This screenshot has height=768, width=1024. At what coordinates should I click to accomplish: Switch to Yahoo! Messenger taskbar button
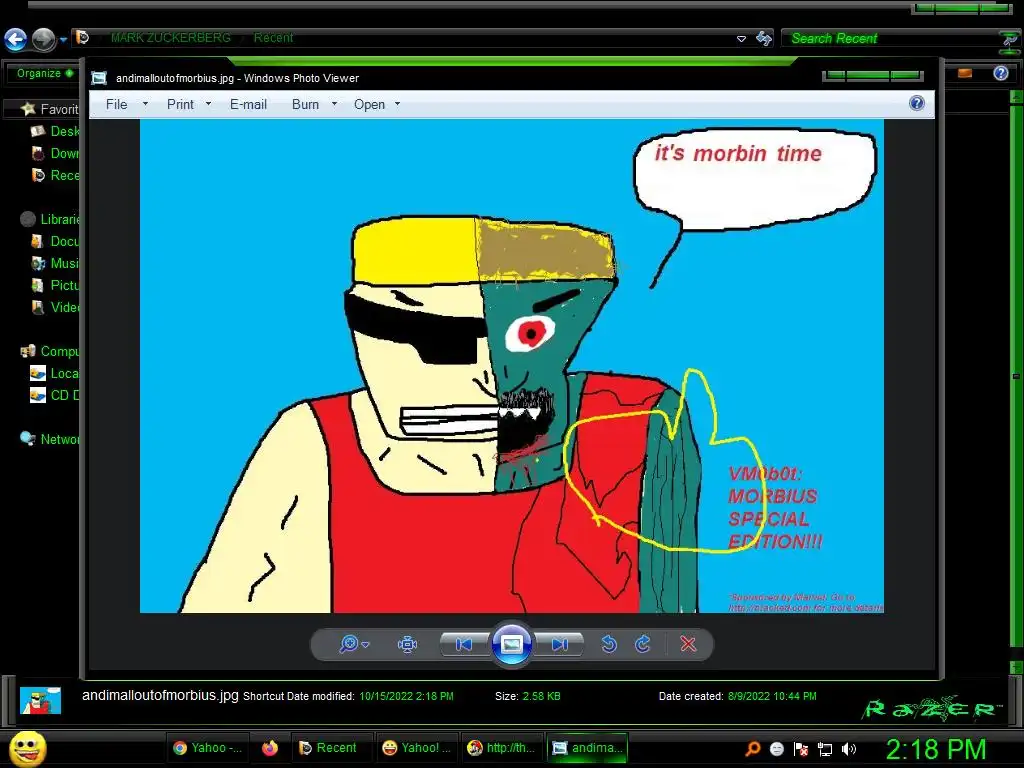point(417,748)
